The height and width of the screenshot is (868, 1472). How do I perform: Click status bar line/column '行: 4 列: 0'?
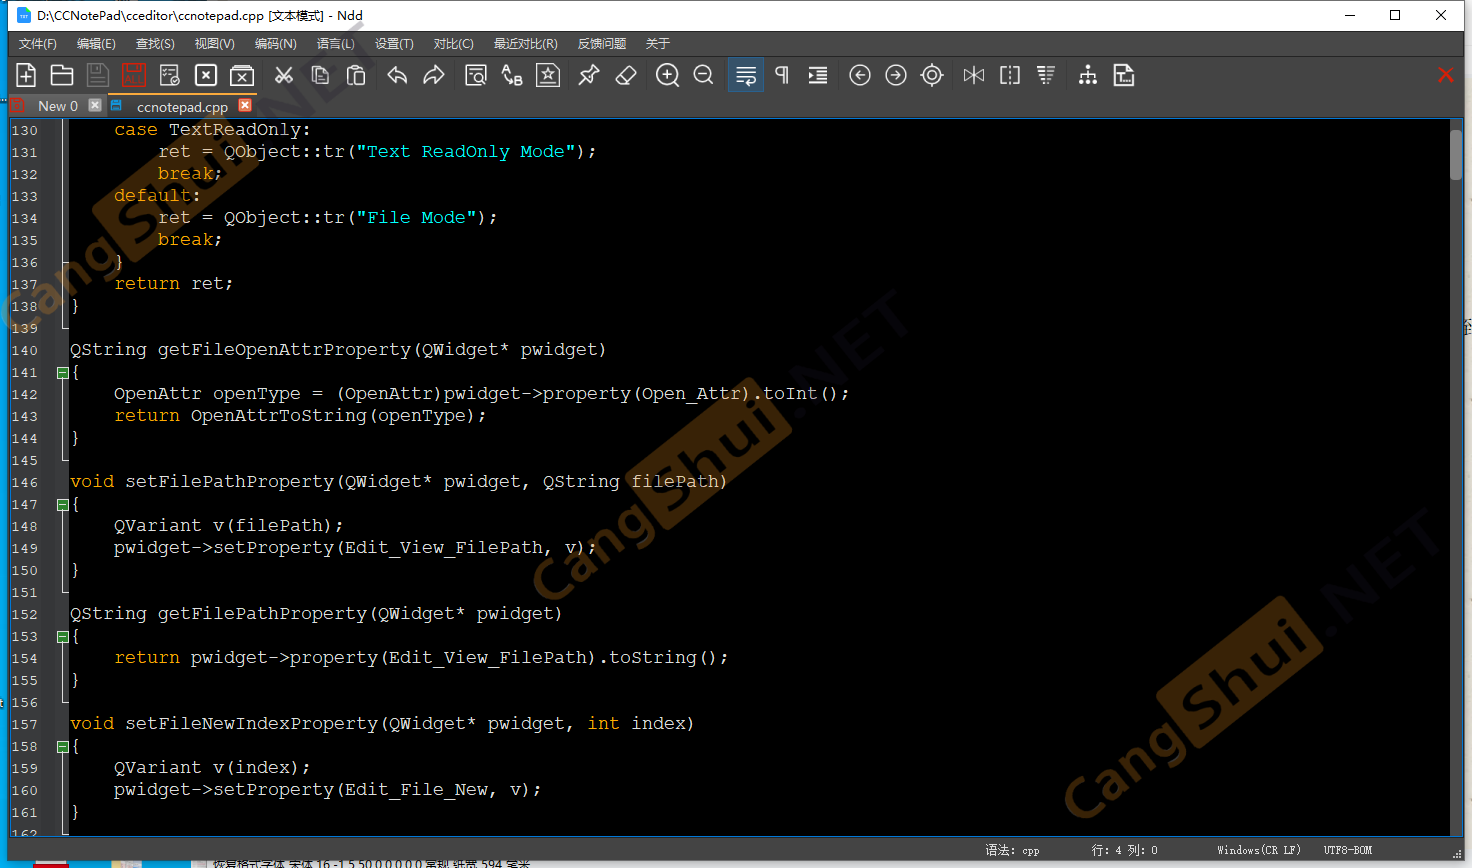1124,850
